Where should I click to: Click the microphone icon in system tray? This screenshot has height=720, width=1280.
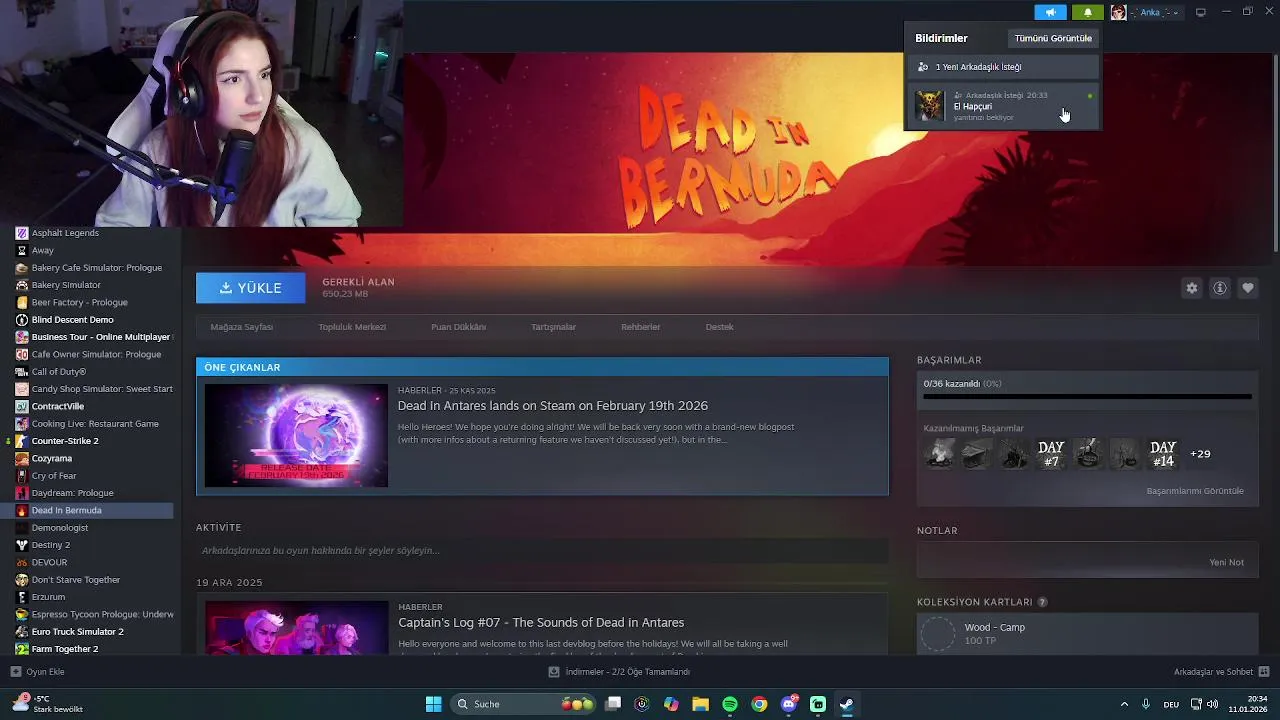[1146, 704]
